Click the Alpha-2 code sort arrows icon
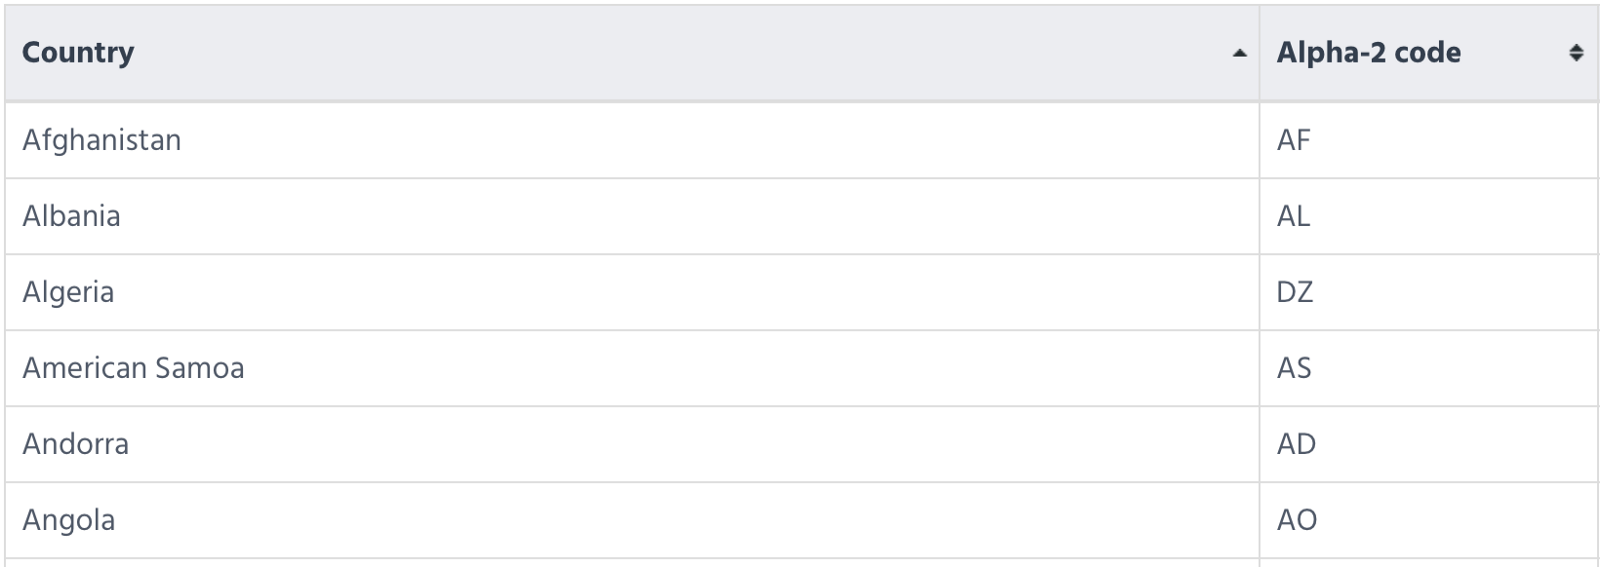 1576,53
